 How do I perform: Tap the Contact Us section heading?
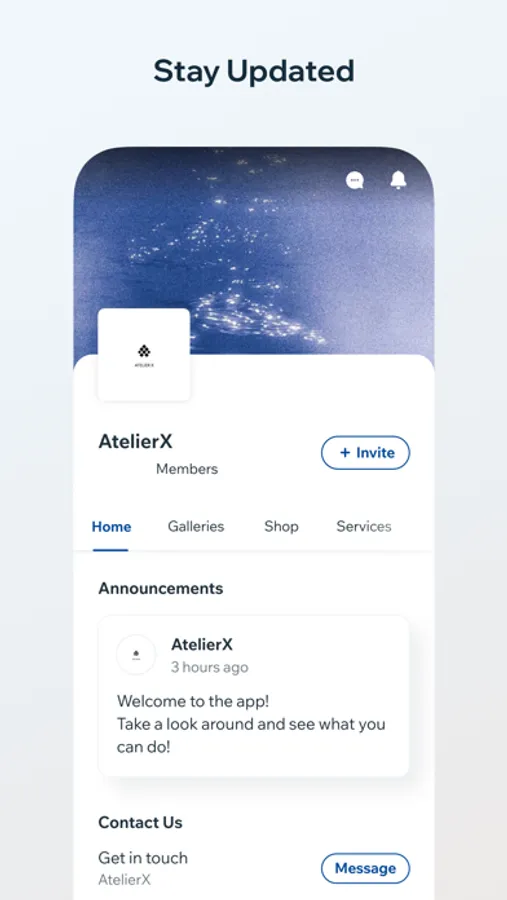pyautogui.click(x=141, y=823)
